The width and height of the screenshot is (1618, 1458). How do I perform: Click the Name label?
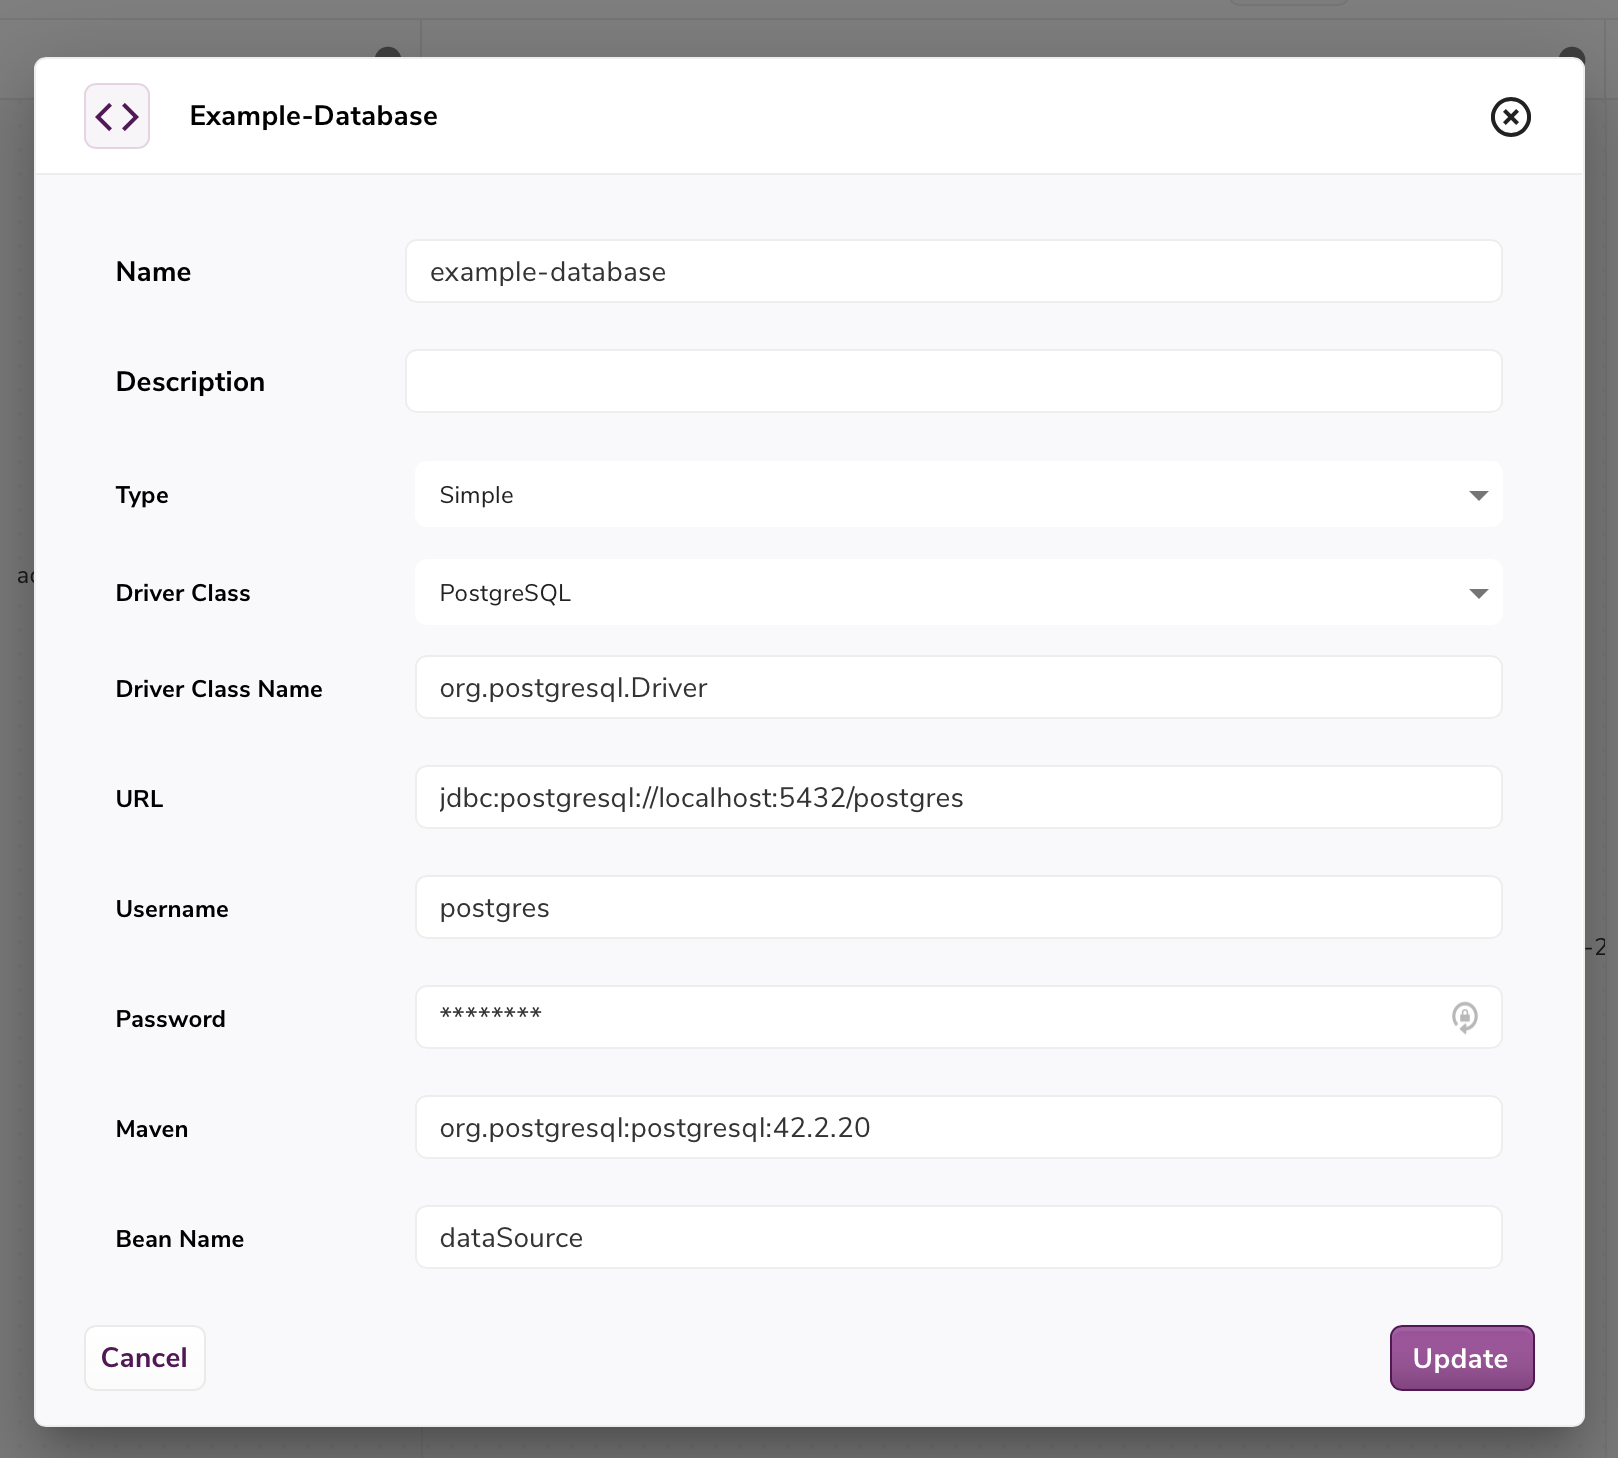coord(153,272)
